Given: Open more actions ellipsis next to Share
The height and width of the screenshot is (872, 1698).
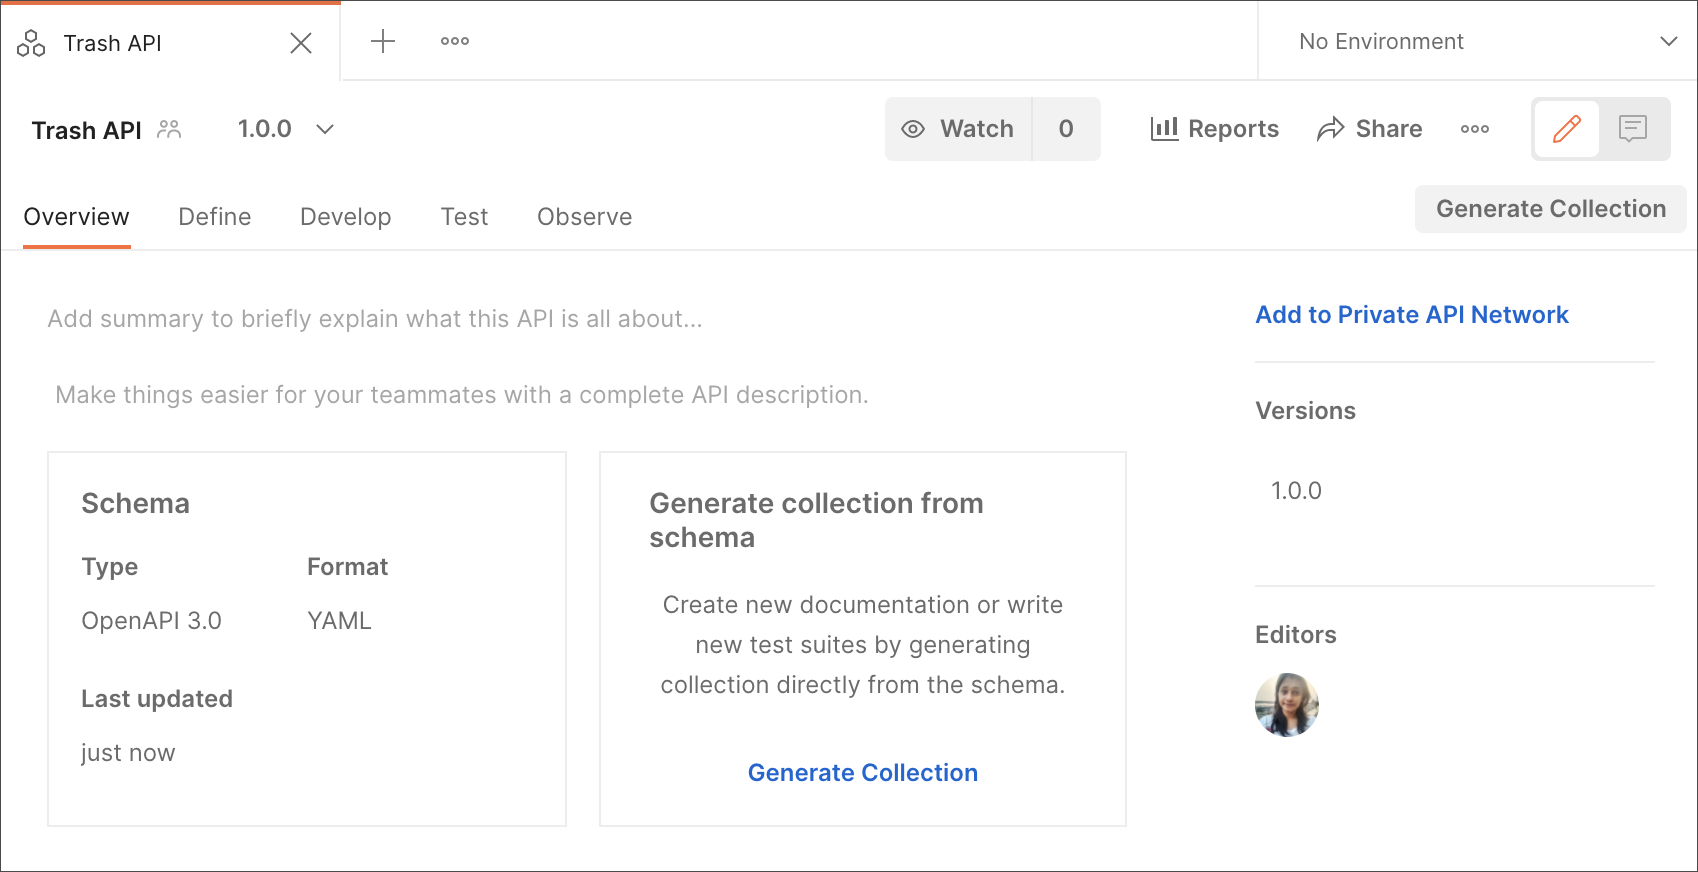Looking at the screenshot, I should pos(1475,129).
